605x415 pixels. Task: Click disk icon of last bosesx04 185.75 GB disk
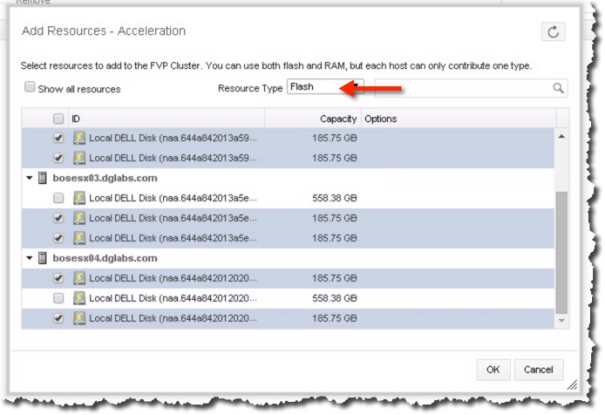tap(79, 318)
